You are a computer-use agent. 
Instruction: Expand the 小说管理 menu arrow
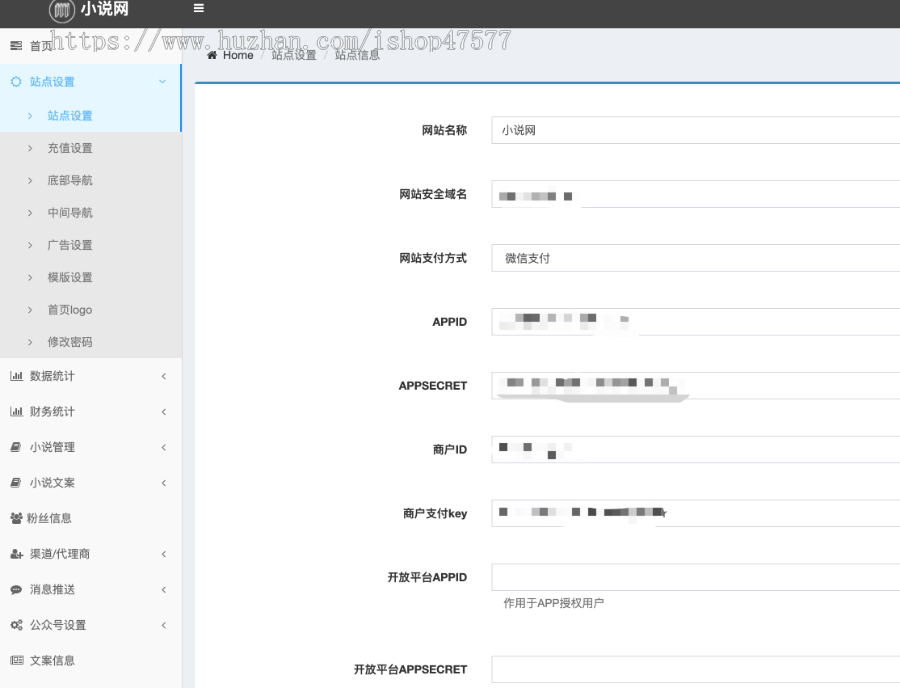point(164,447)
